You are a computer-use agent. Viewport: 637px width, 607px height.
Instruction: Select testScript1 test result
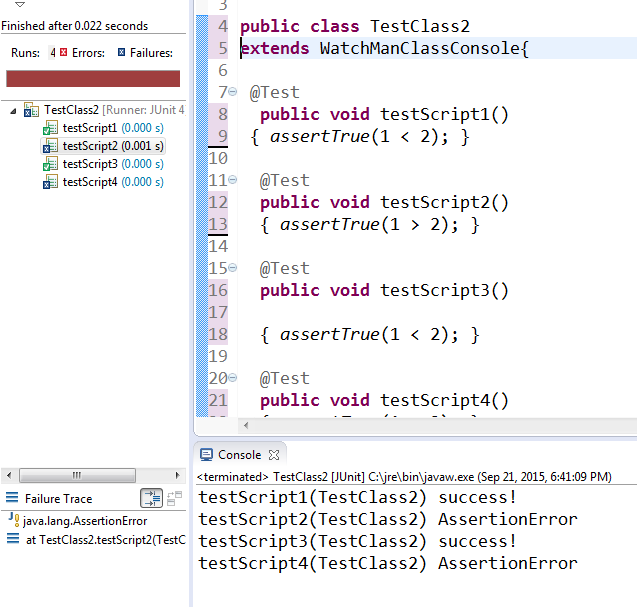pos(113,128)
